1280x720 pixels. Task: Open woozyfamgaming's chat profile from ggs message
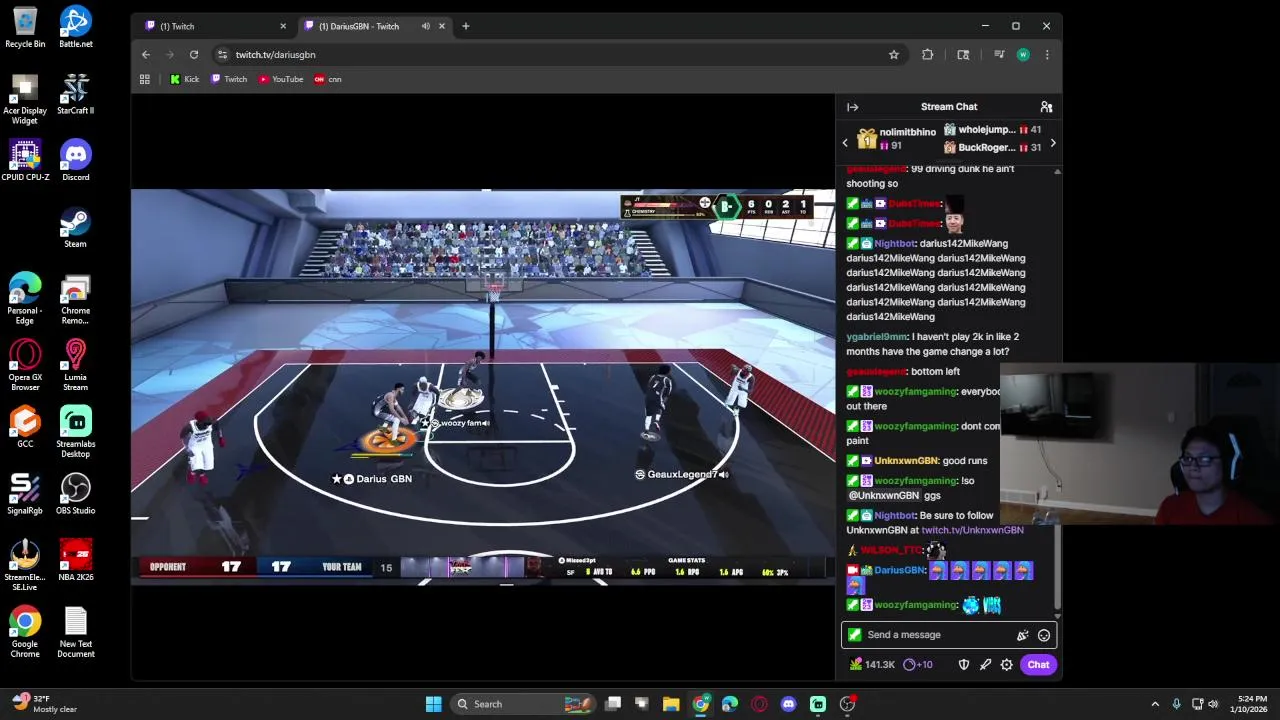pos(915,481)
